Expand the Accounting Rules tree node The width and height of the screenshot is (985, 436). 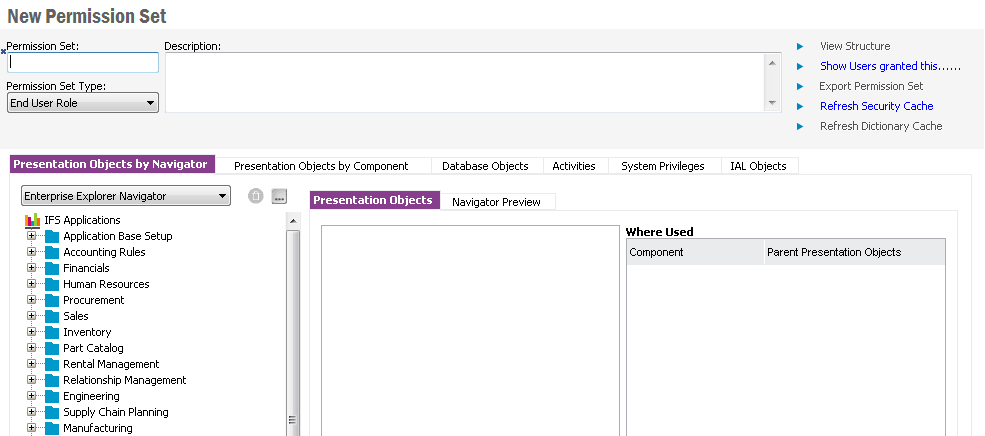click(32, 252)
